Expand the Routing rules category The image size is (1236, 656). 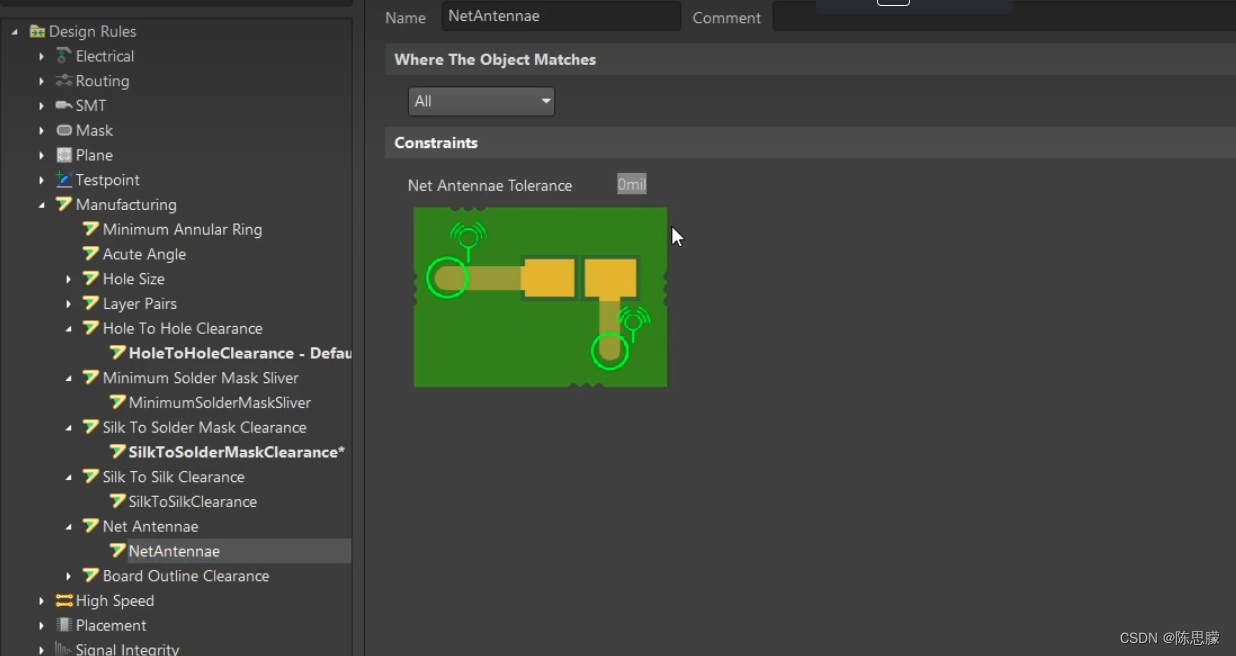41,81
